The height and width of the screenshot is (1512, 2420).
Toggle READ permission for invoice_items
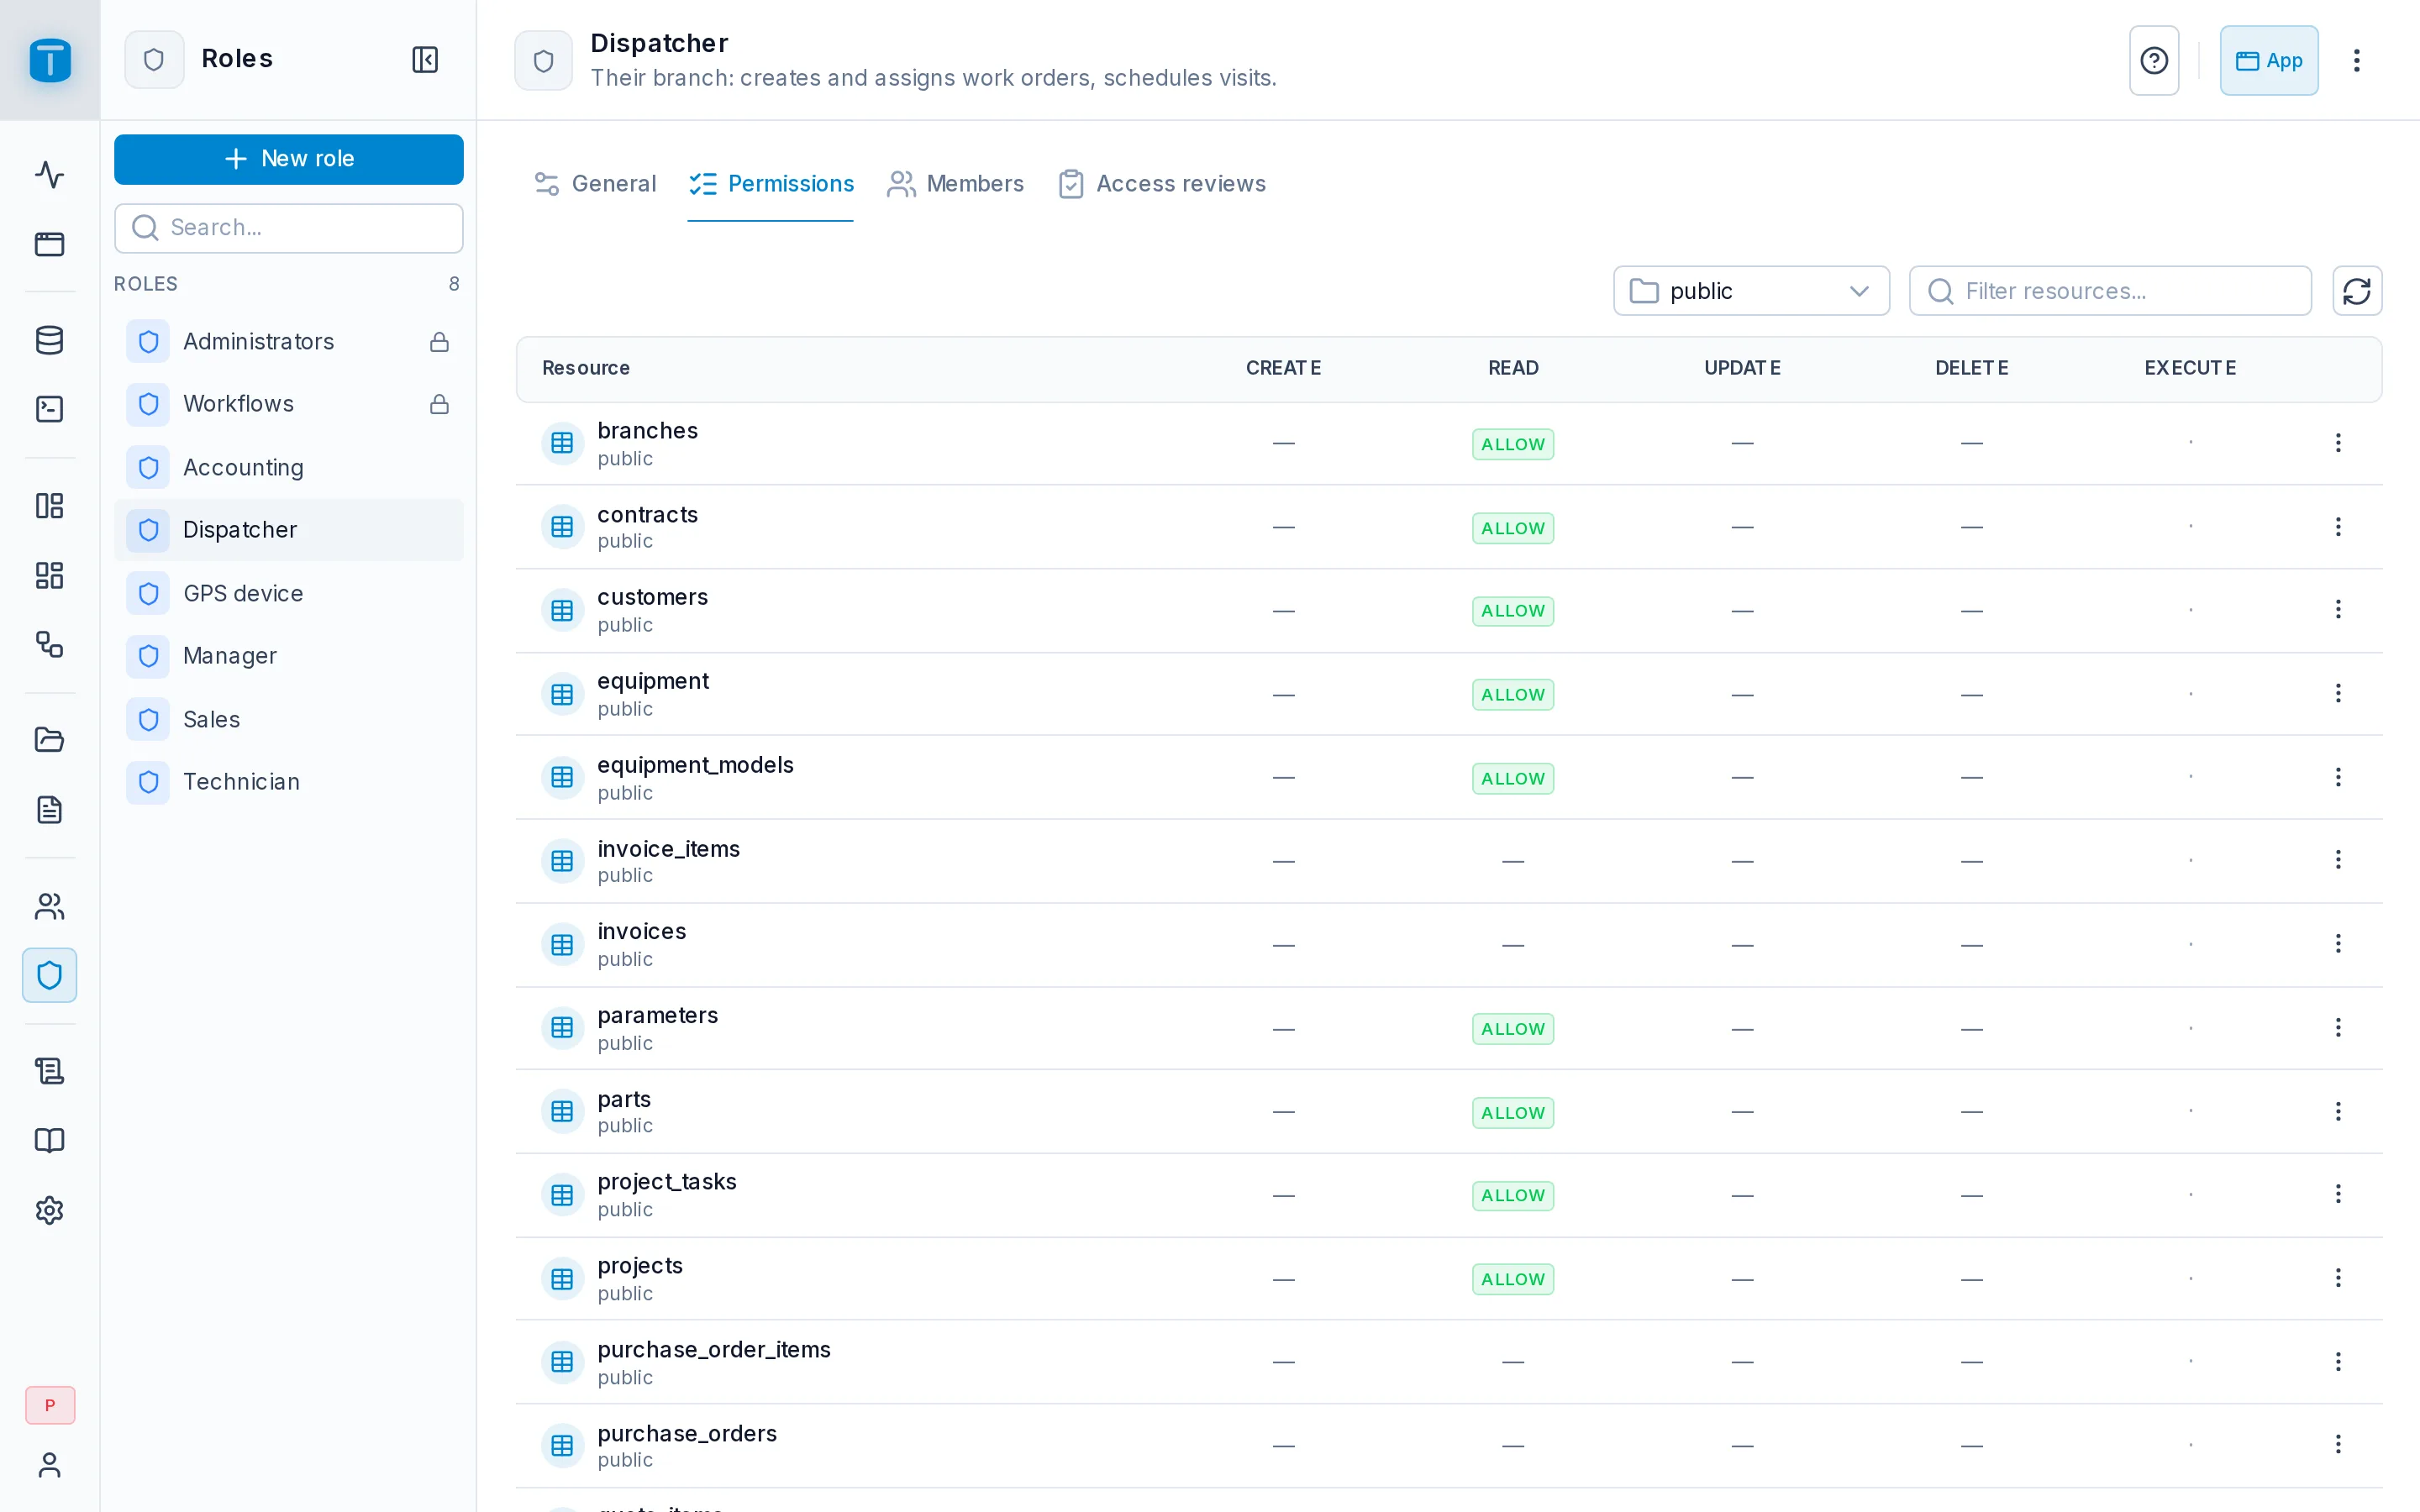click(1512, 861)
